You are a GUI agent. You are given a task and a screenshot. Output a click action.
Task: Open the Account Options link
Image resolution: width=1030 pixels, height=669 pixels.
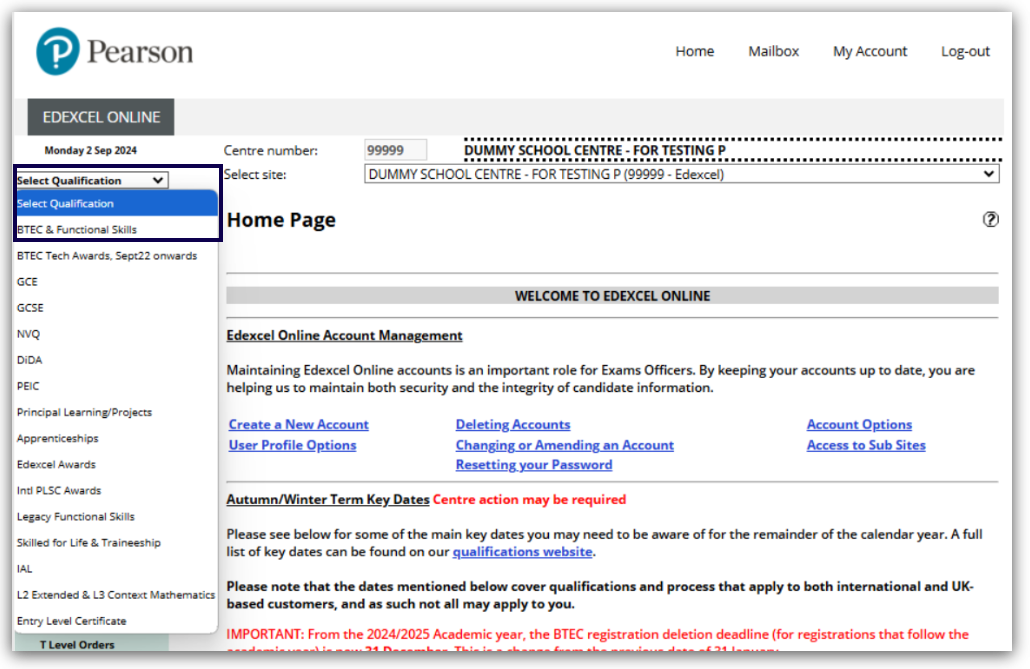tap(859, 425)
